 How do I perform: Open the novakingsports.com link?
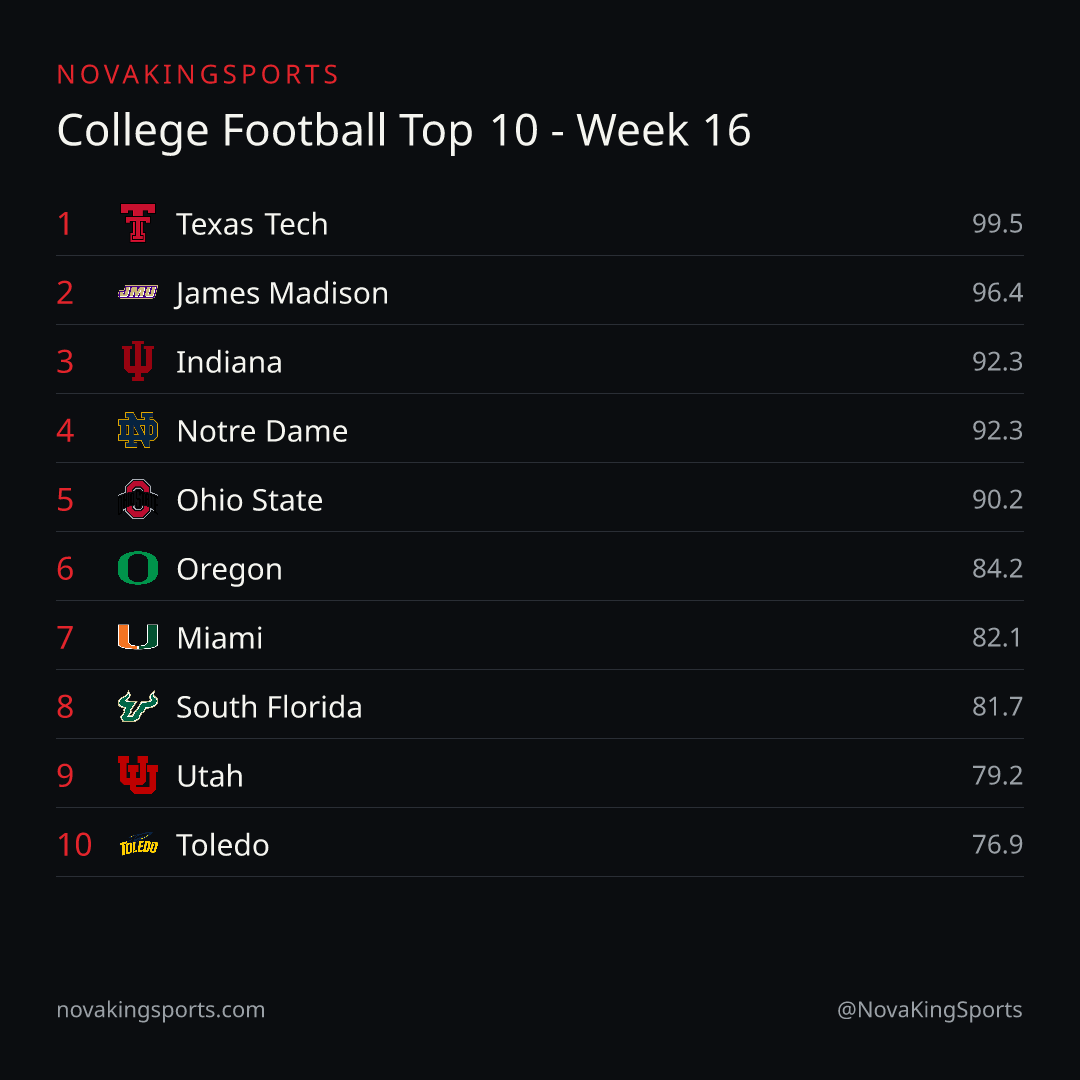(x=160, y=1010)
